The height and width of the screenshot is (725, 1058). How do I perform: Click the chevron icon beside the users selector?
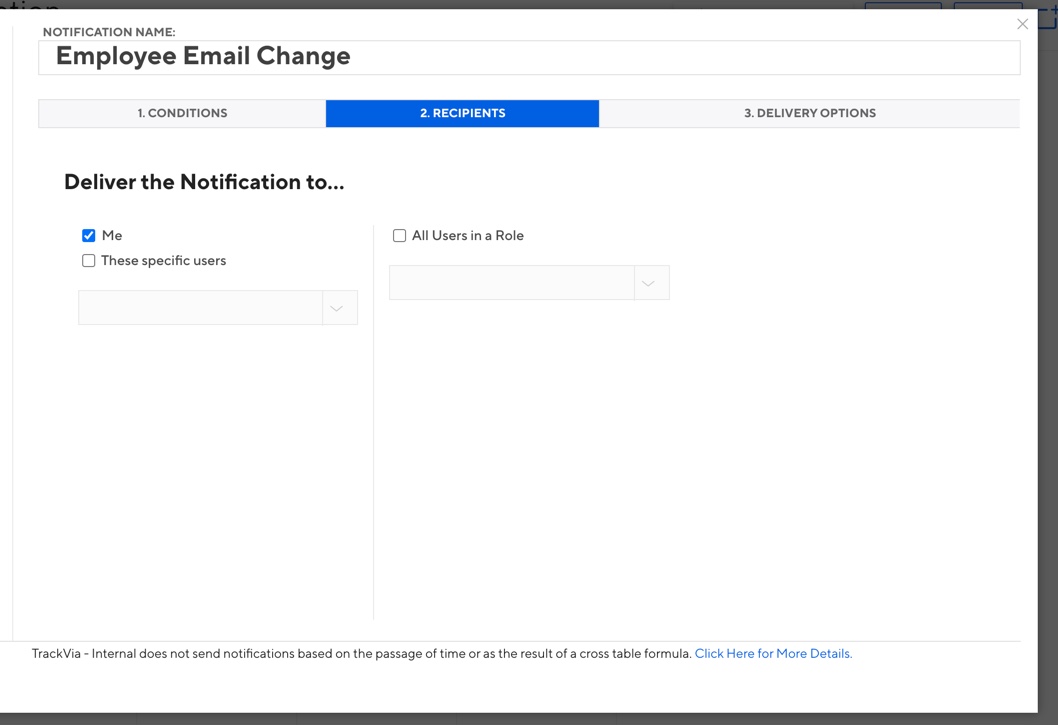click(338, 307)
